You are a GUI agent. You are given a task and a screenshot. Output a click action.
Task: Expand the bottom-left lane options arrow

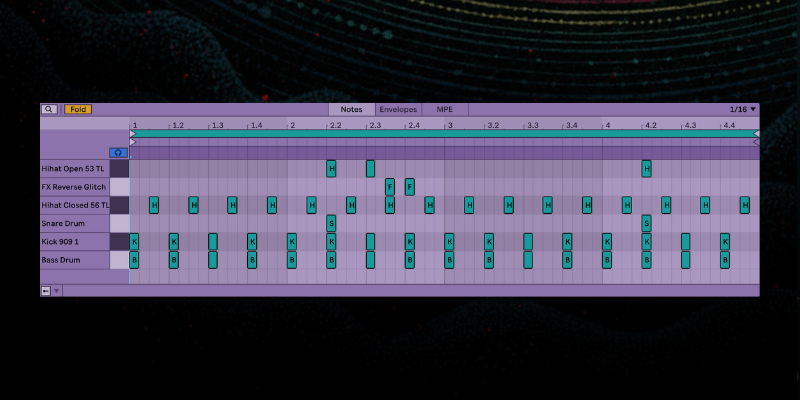click(57, 291)
